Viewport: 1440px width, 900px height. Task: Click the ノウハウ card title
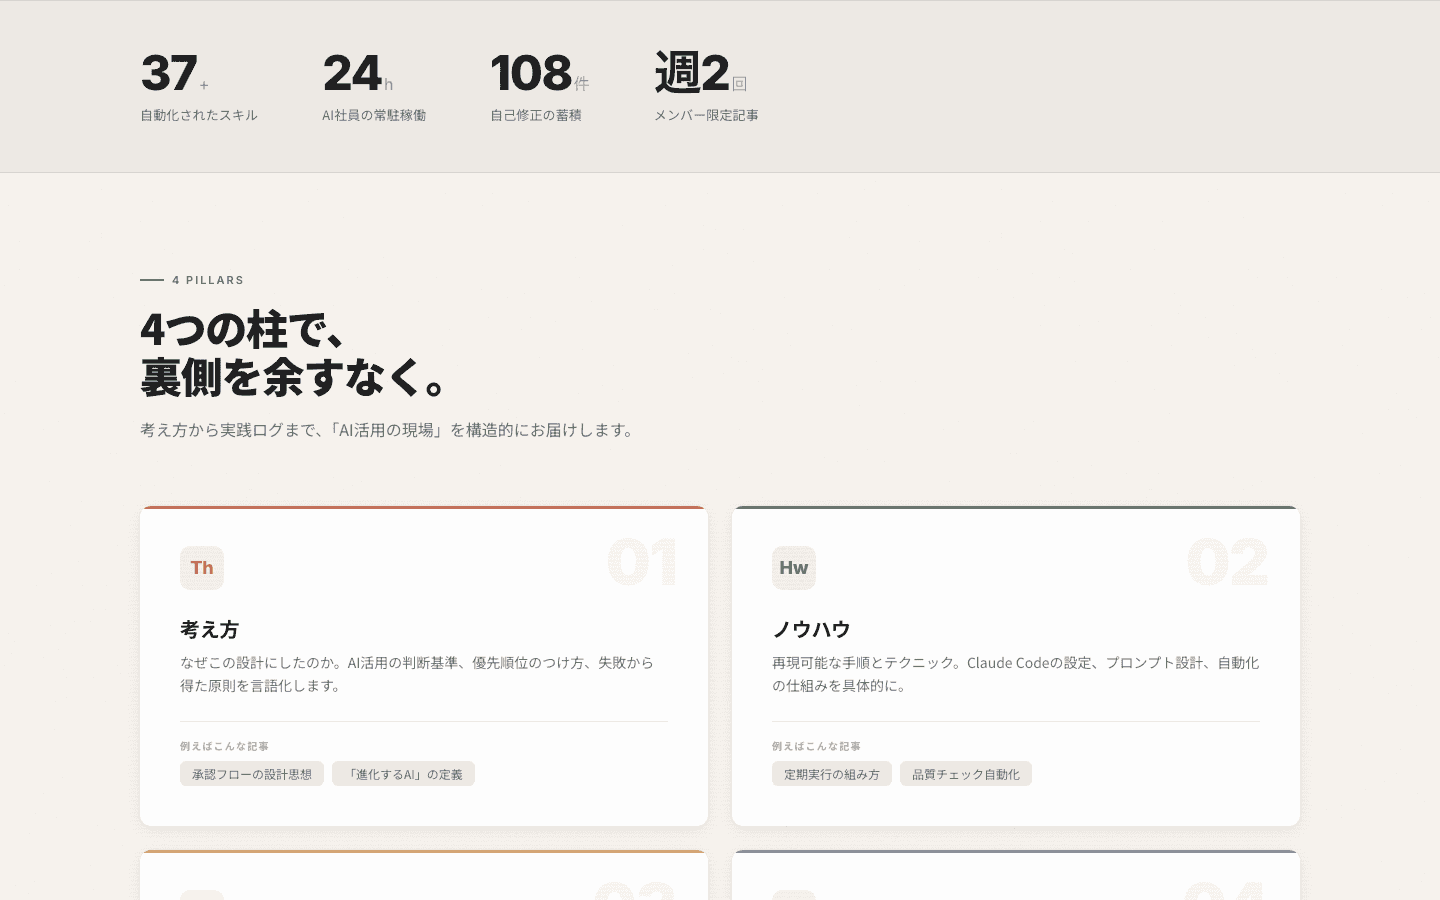click(811, 629)
